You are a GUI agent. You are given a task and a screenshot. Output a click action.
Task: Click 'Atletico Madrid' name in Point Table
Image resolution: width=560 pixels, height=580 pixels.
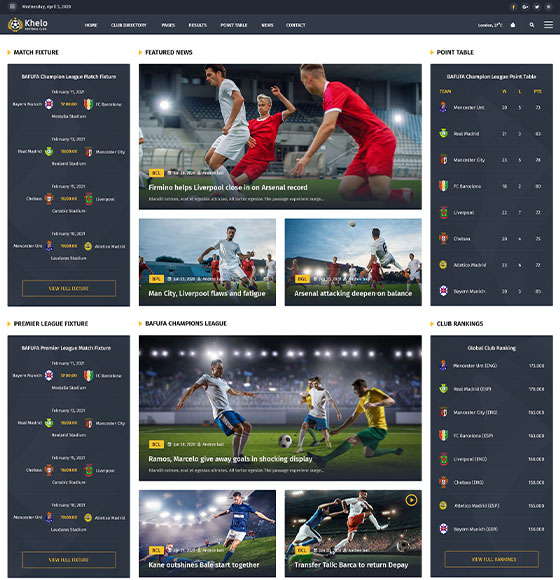470,265
